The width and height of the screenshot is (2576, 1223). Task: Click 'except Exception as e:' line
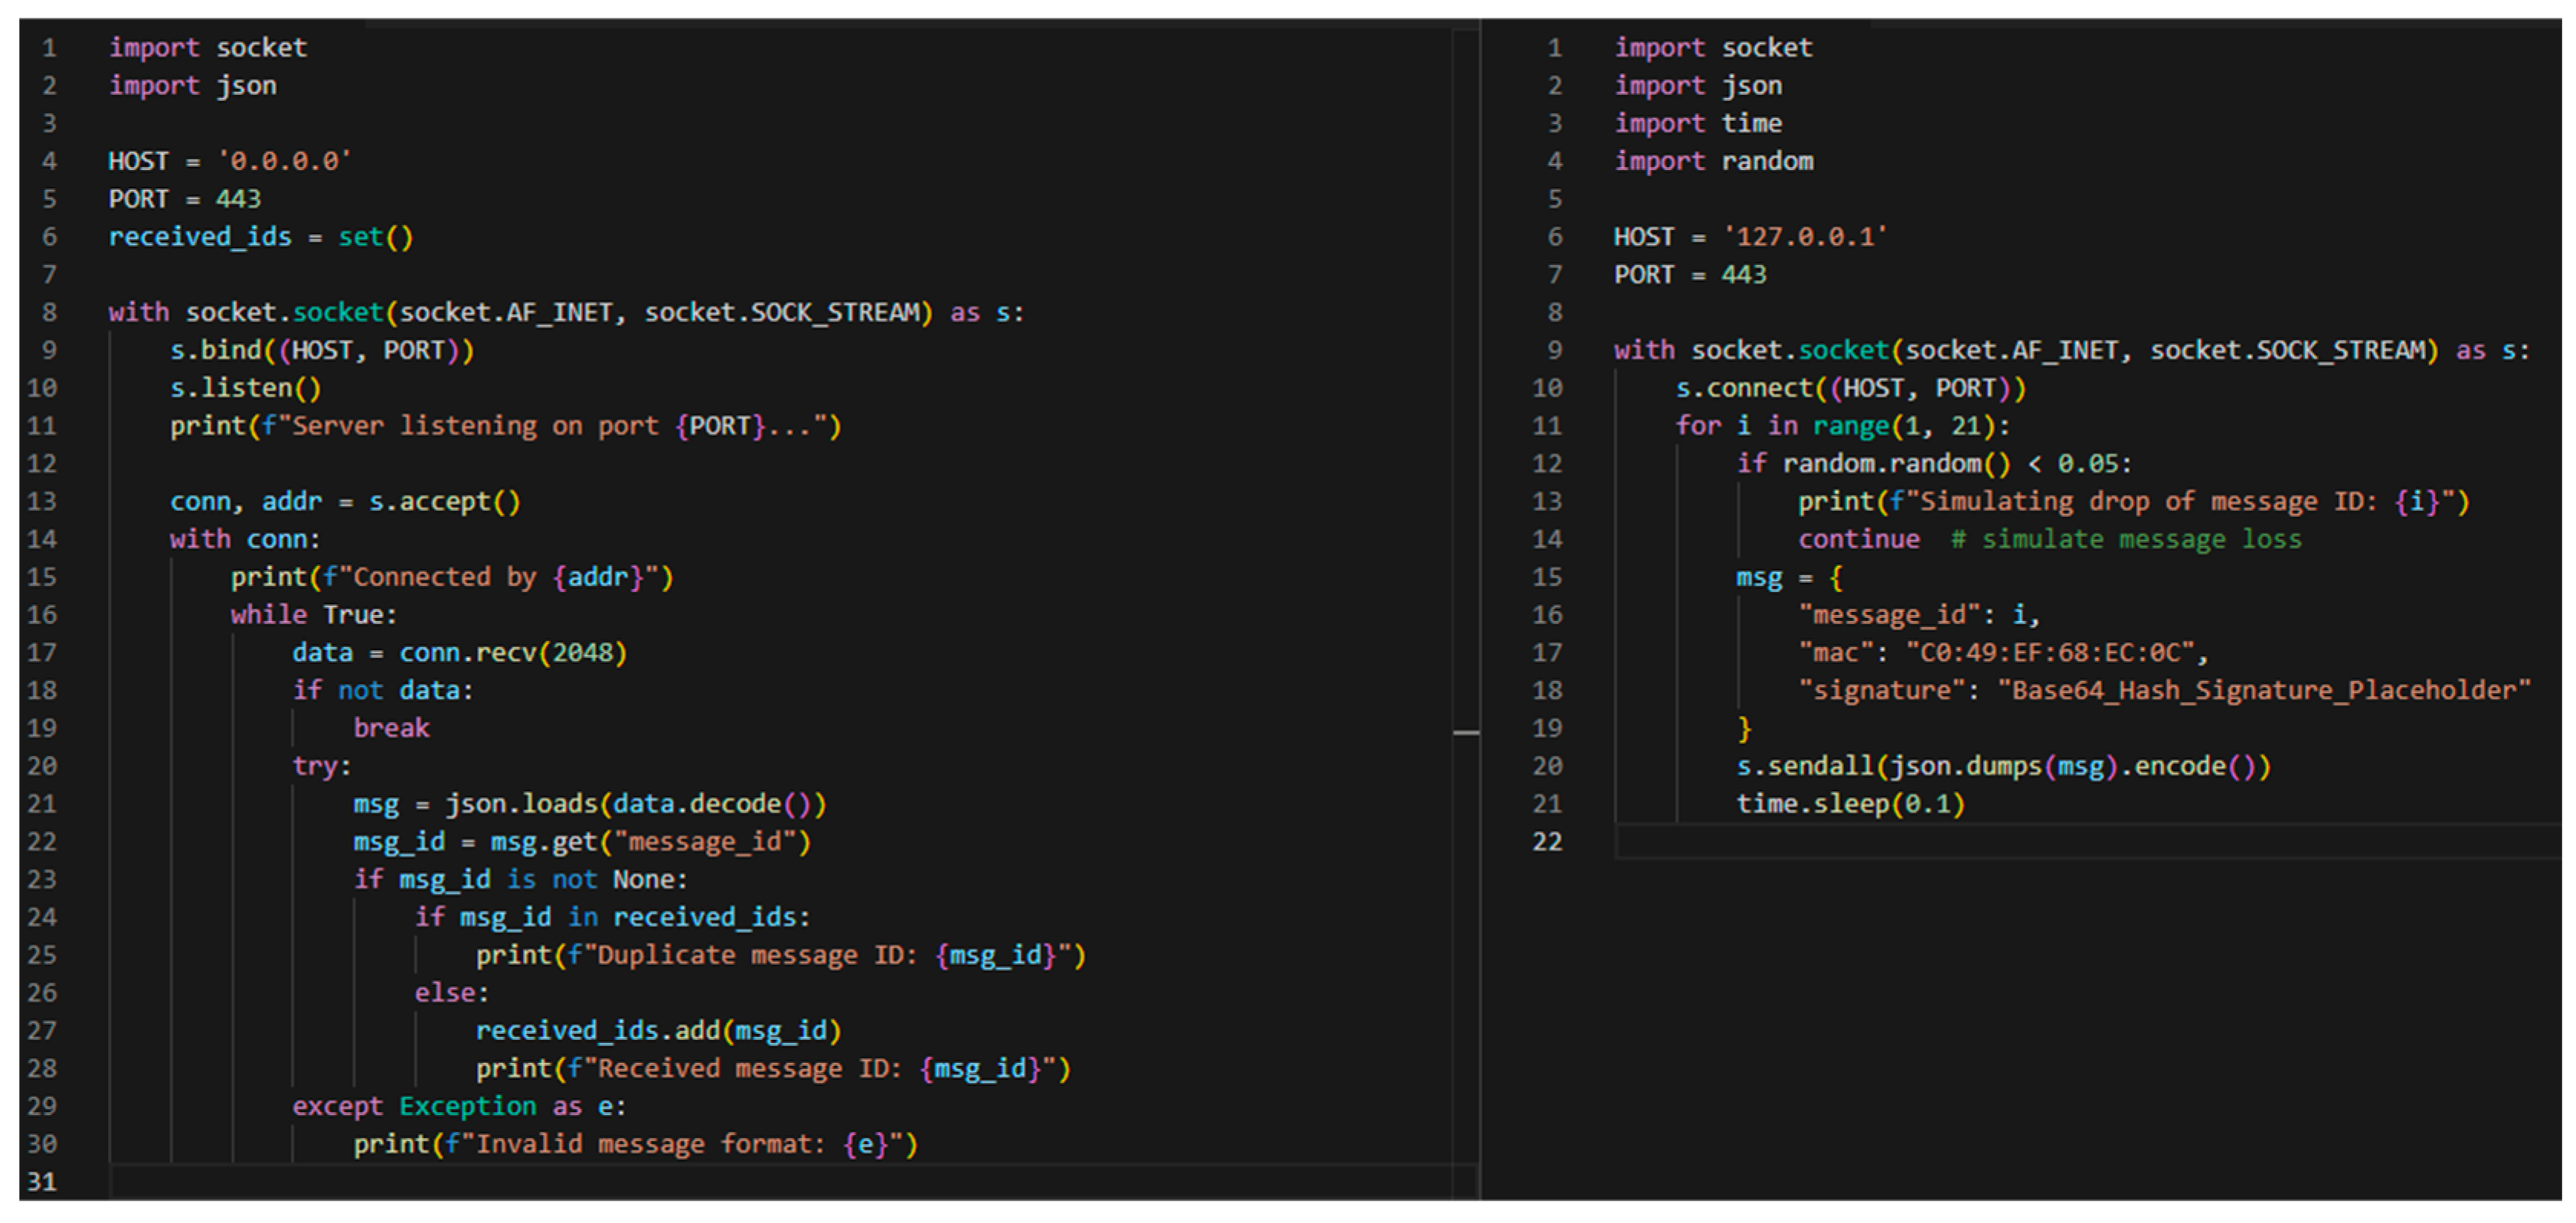click(x=458, y=1106)
